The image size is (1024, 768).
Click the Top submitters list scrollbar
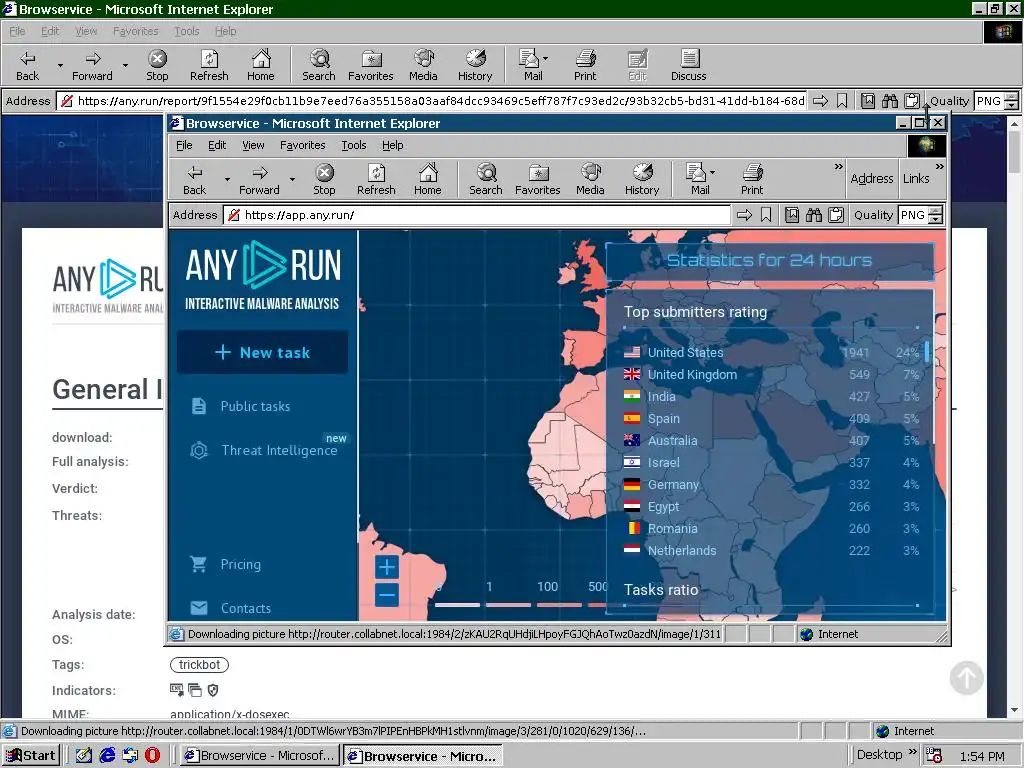(x=927, y=351)
